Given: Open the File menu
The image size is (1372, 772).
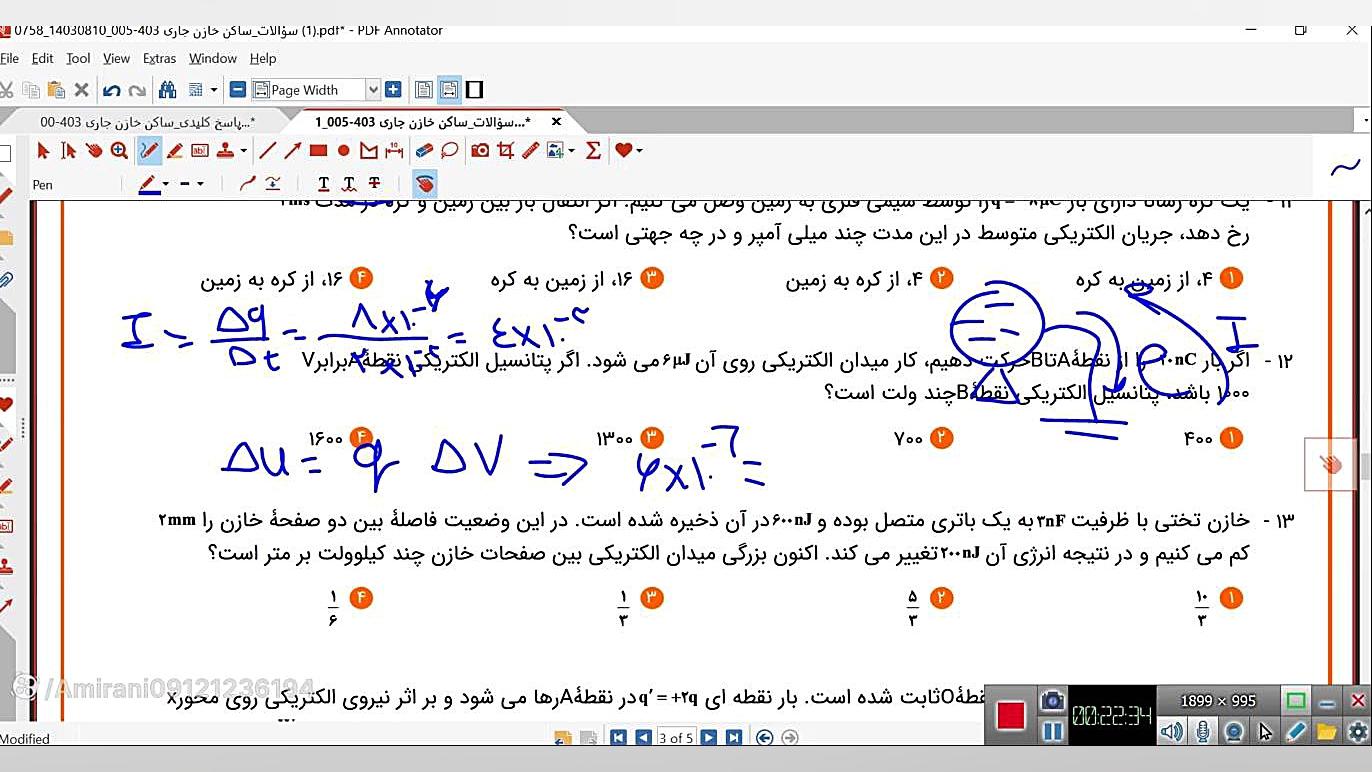Looking at the screenshot, I should [x=10, y=59].
